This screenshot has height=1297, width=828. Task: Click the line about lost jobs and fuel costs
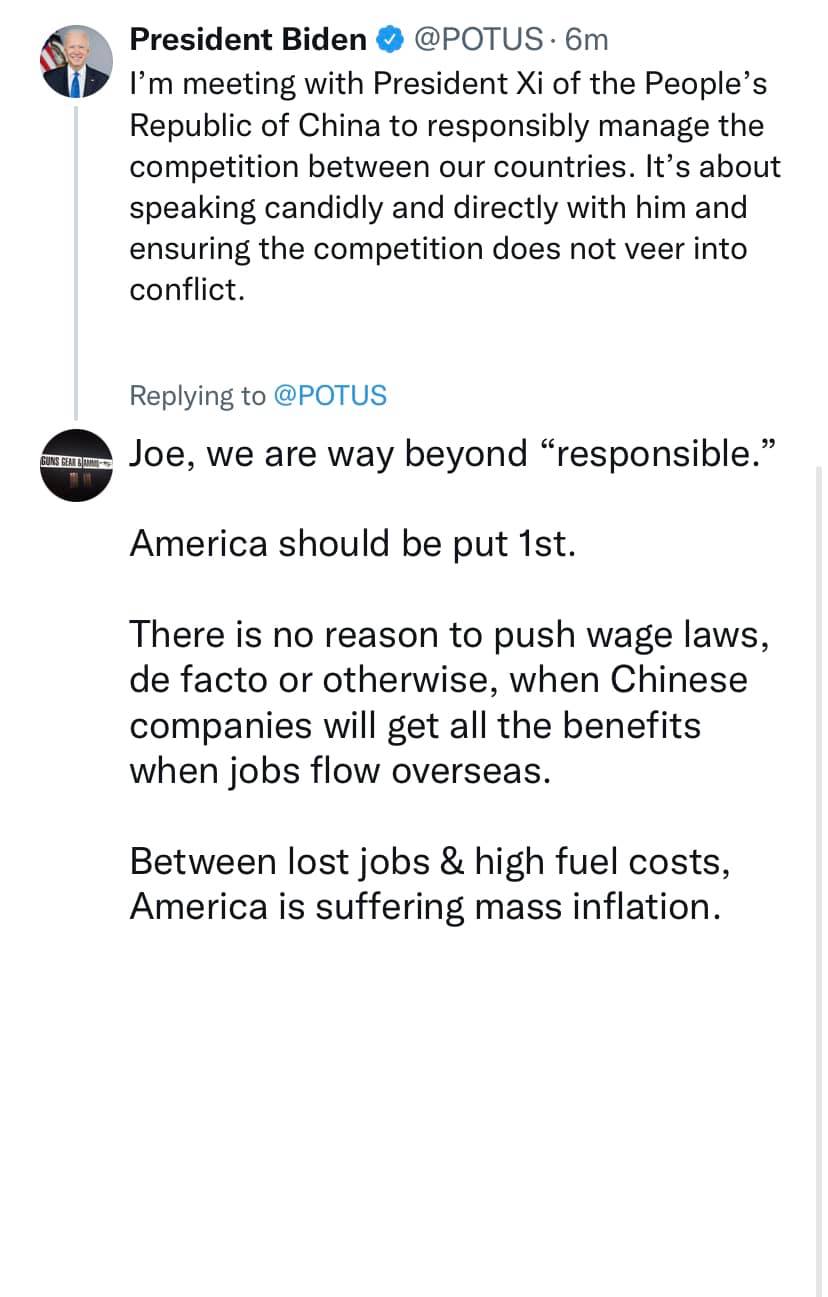click(430, 861)
